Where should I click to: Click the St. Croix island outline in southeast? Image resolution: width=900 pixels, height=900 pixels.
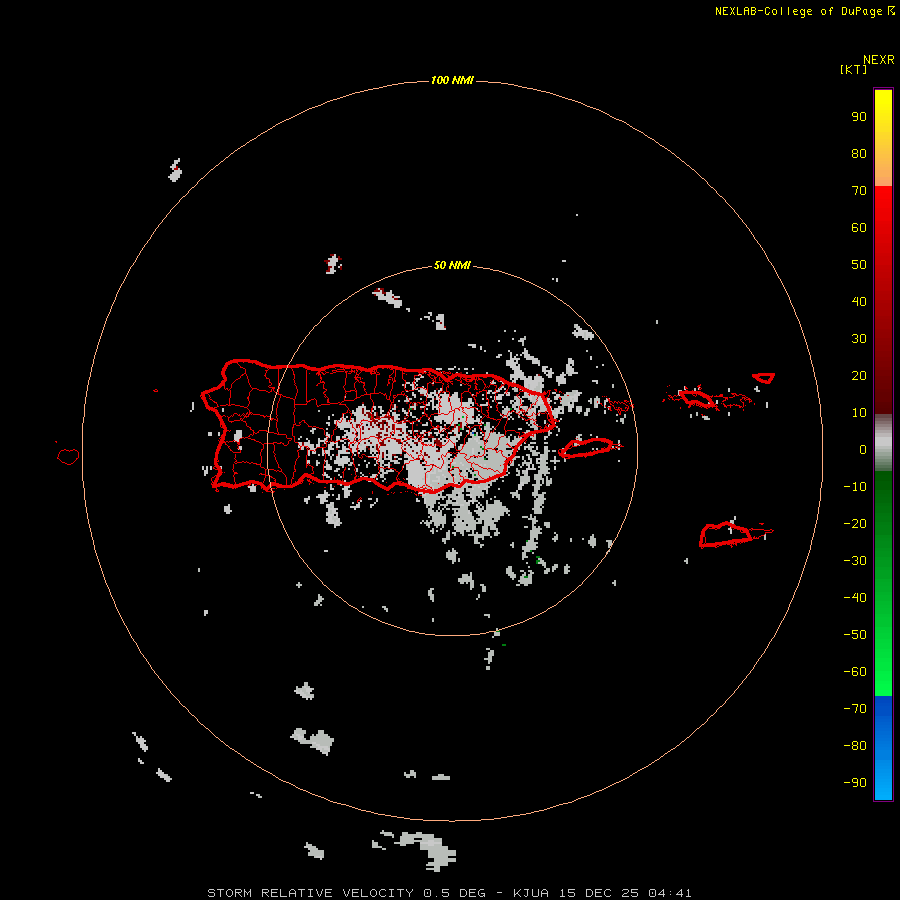click(725, 535)
